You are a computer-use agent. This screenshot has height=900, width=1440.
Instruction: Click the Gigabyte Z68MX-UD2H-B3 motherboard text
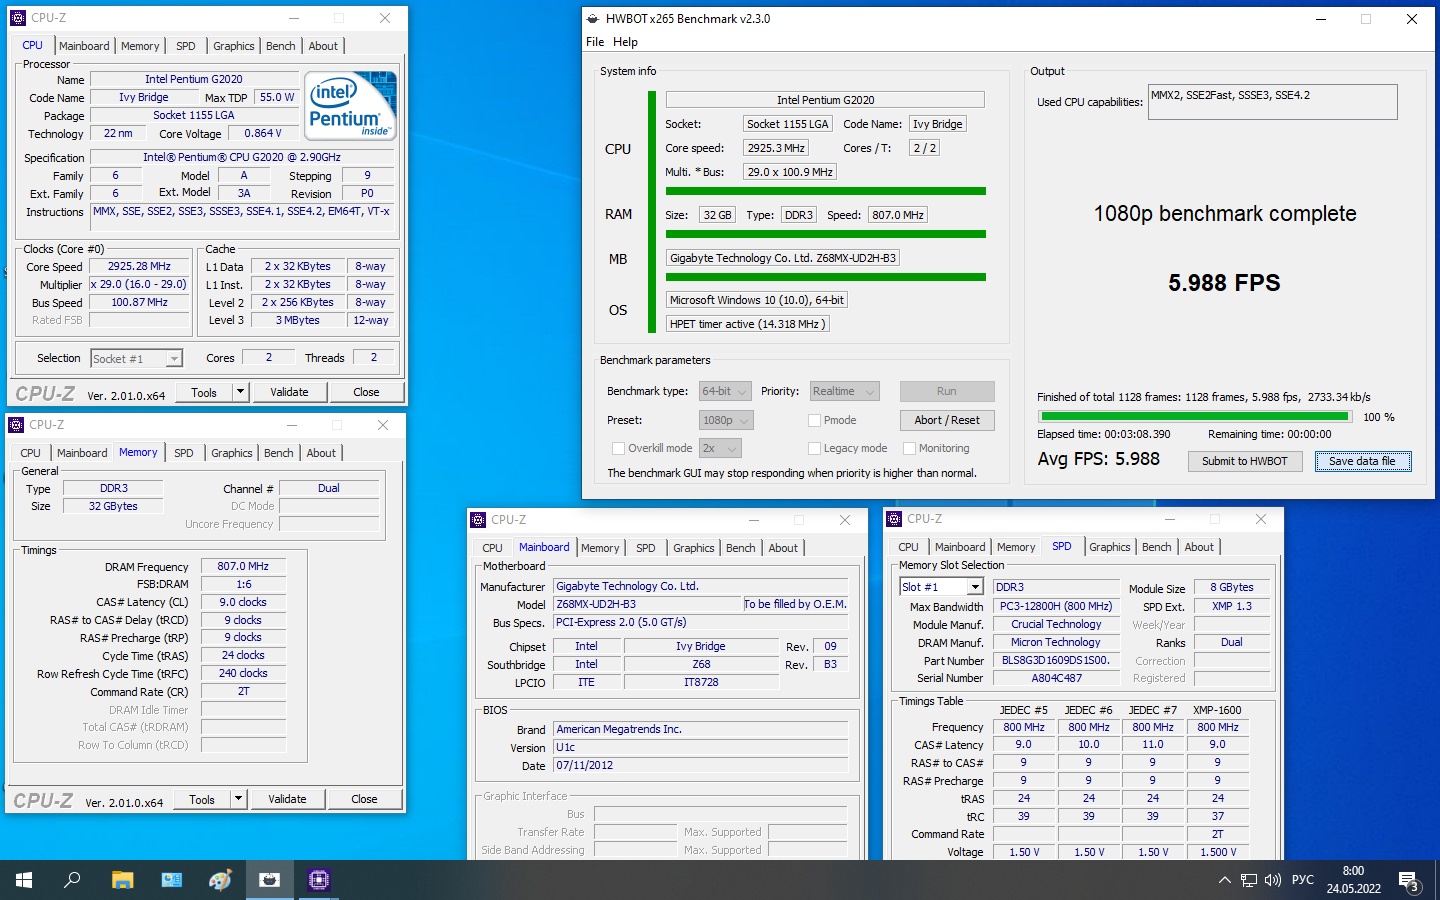point(783,258)
